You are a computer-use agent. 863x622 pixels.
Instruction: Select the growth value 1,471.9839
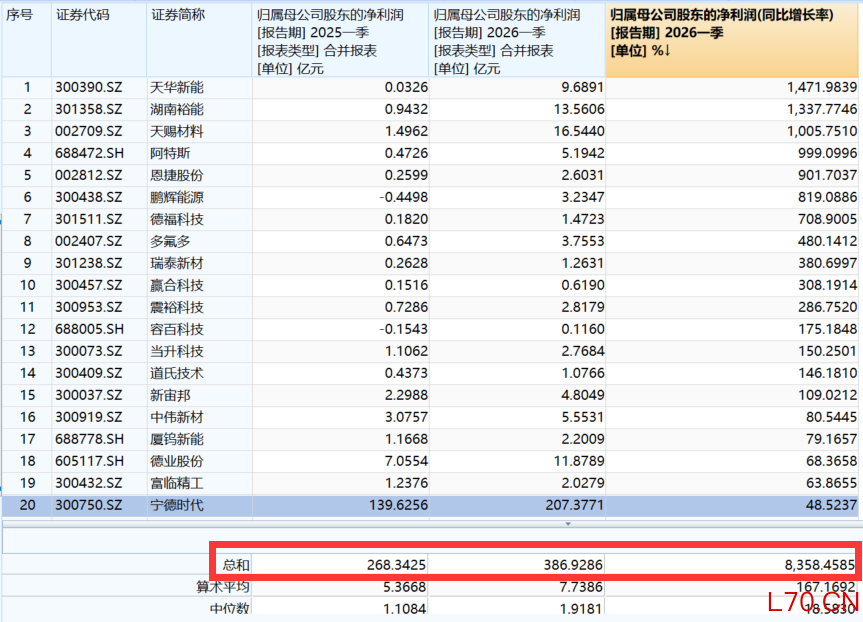tap(822, 88)
